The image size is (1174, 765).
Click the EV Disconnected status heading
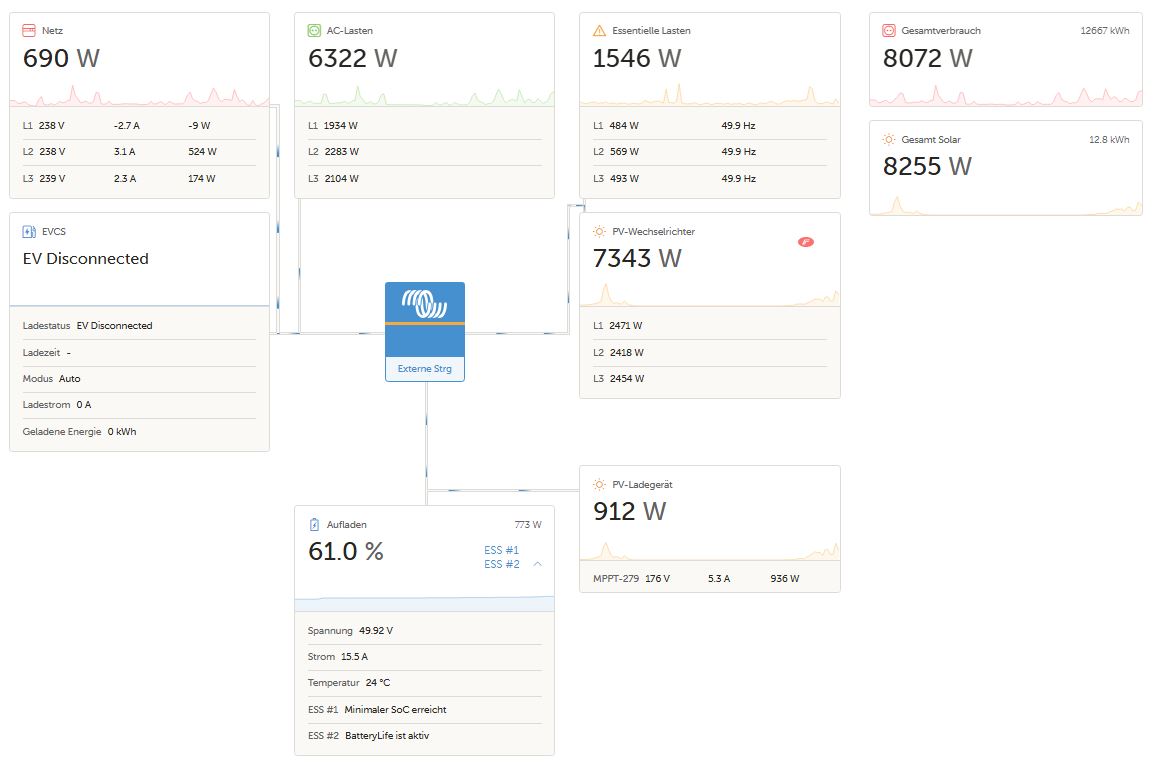[86, 259]
